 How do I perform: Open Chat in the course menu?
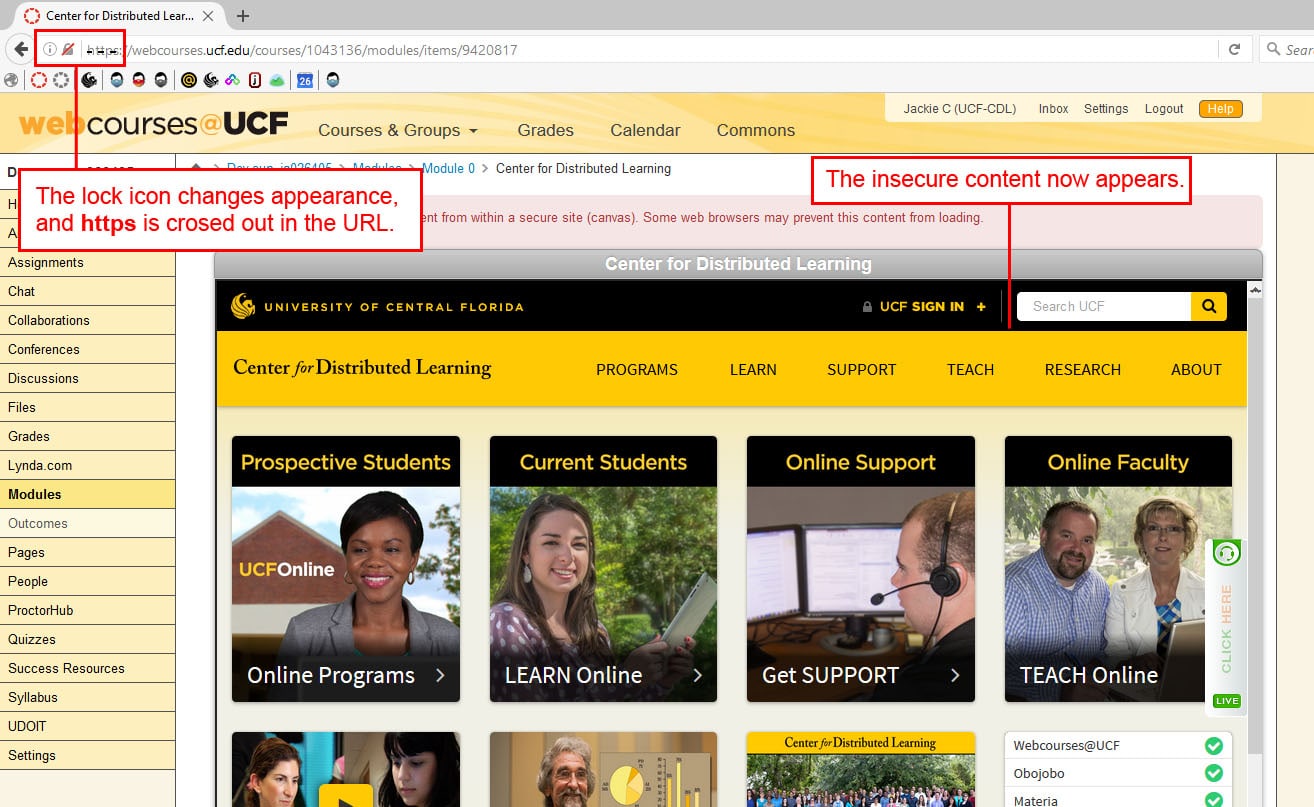click(x=87, y=292)
